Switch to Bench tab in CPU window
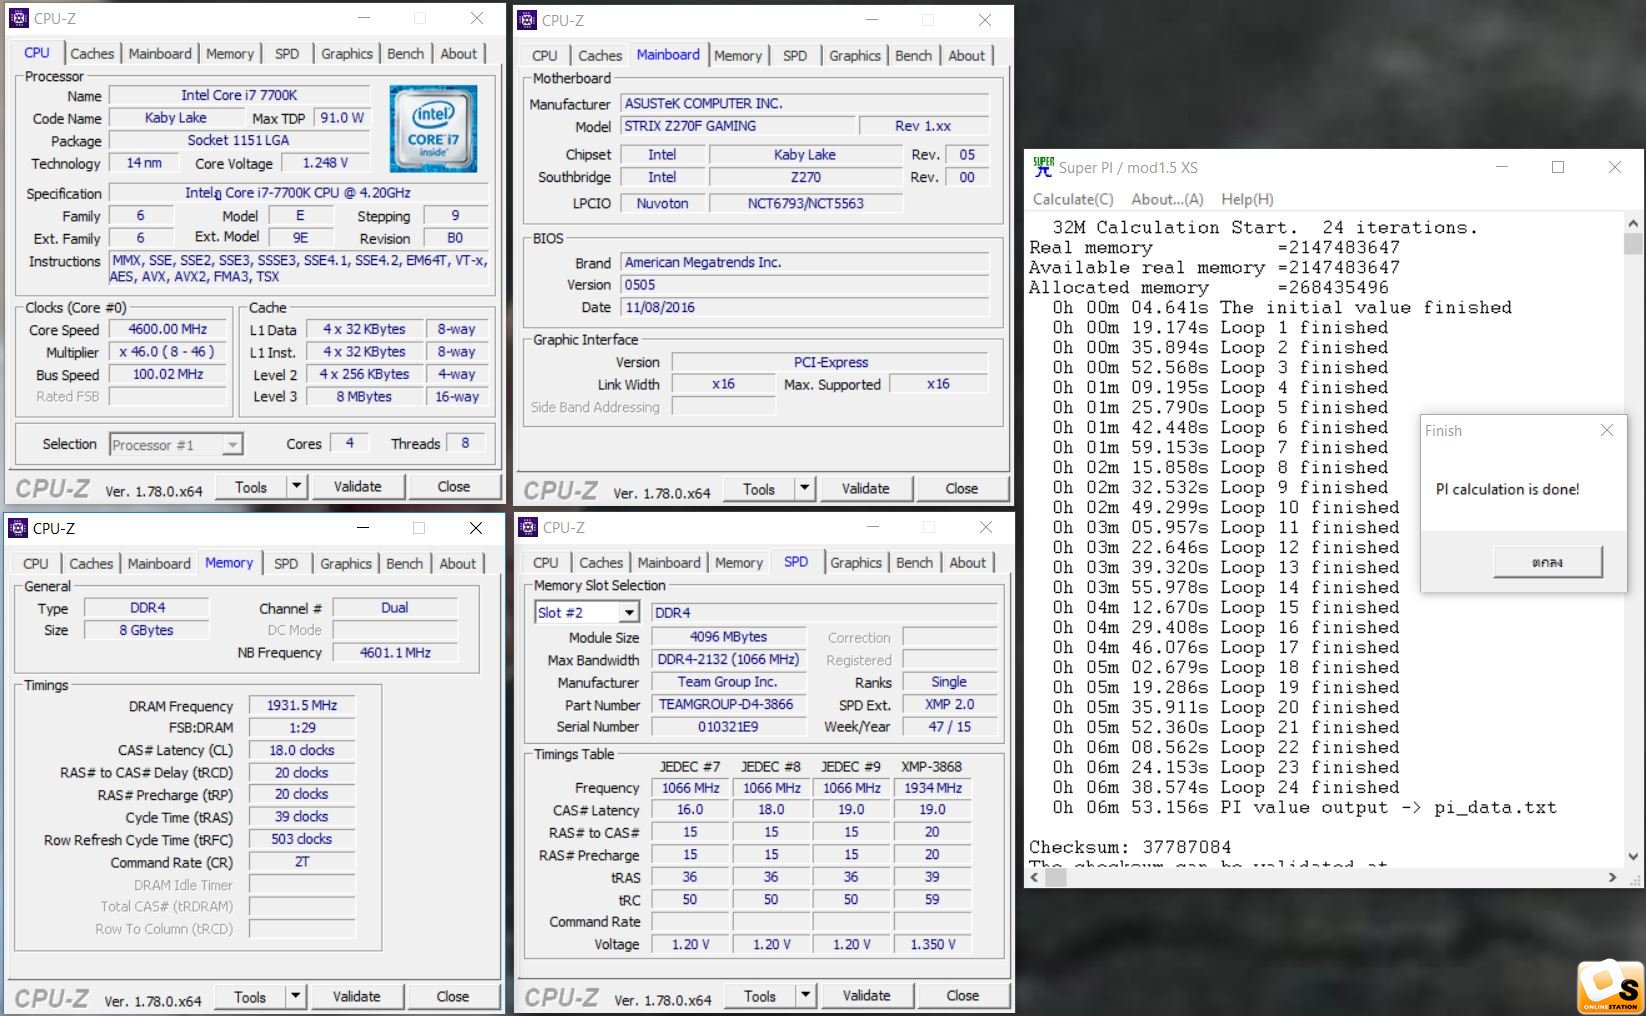The width and height of the screenshot is (1646, 1016). pos(406,54)
